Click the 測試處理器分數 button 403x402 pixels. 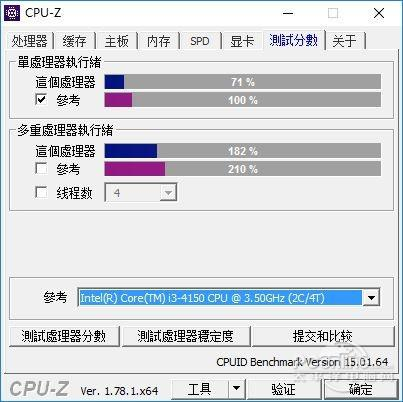pos(64,336)
